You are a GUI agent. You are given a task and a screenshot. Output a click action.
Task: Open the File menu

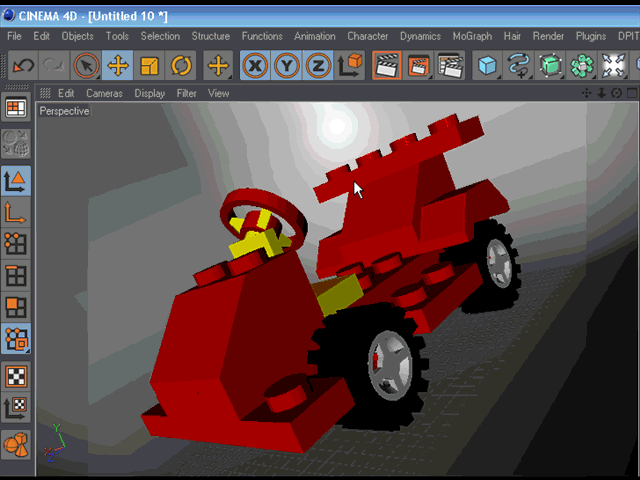tap(14, 36)
